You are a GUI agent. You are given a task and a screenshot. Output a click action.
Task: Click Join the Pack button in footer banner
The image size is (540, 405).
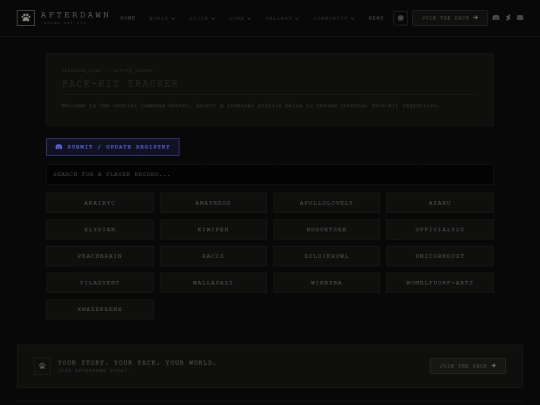point(468,366)
